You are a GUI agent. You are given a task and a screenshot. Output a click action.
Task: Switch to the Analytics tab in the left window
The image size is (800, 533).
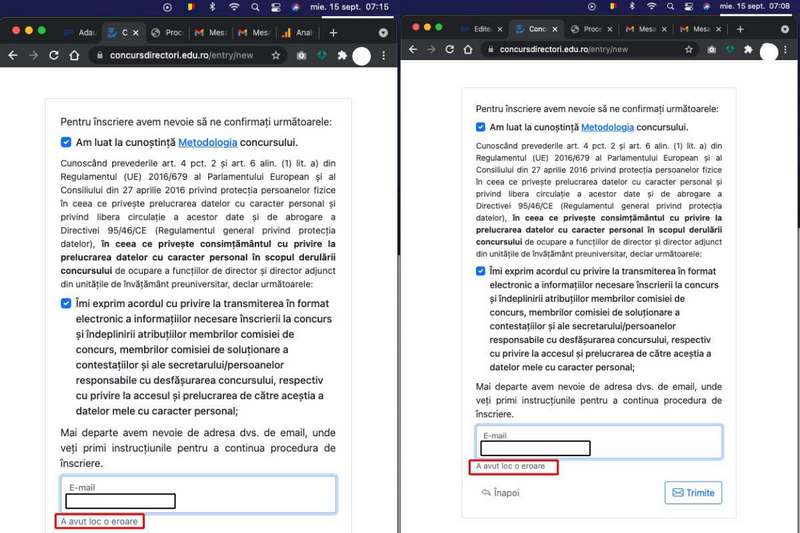[298, 32]
